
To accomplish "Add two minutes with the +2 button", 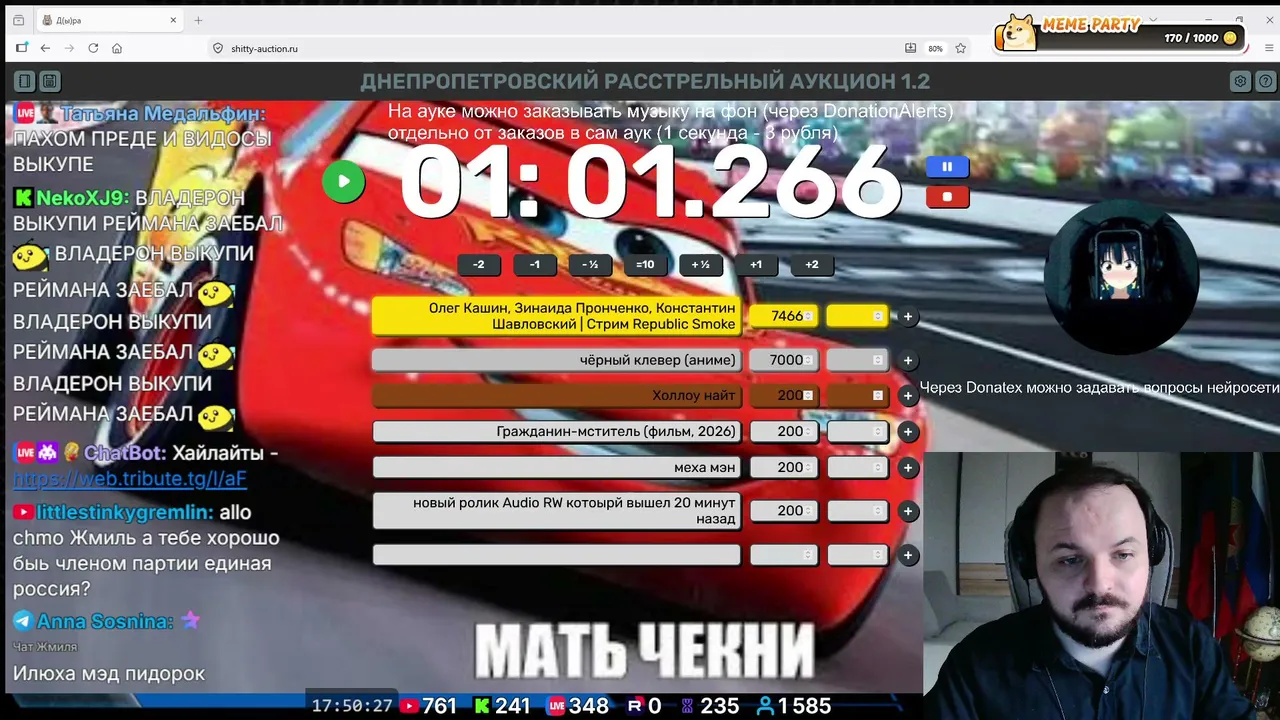I will (812, 265).
